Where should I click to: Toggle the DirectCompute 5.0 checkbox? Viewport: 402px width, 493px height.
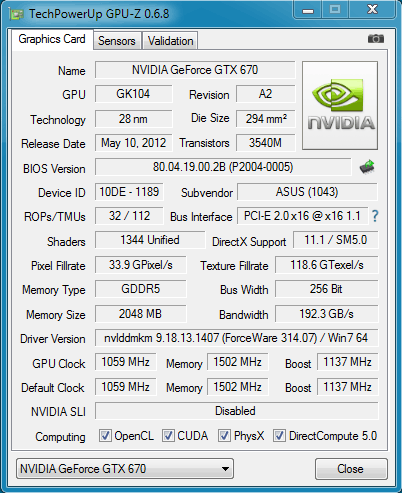click(x=279, y=436)
